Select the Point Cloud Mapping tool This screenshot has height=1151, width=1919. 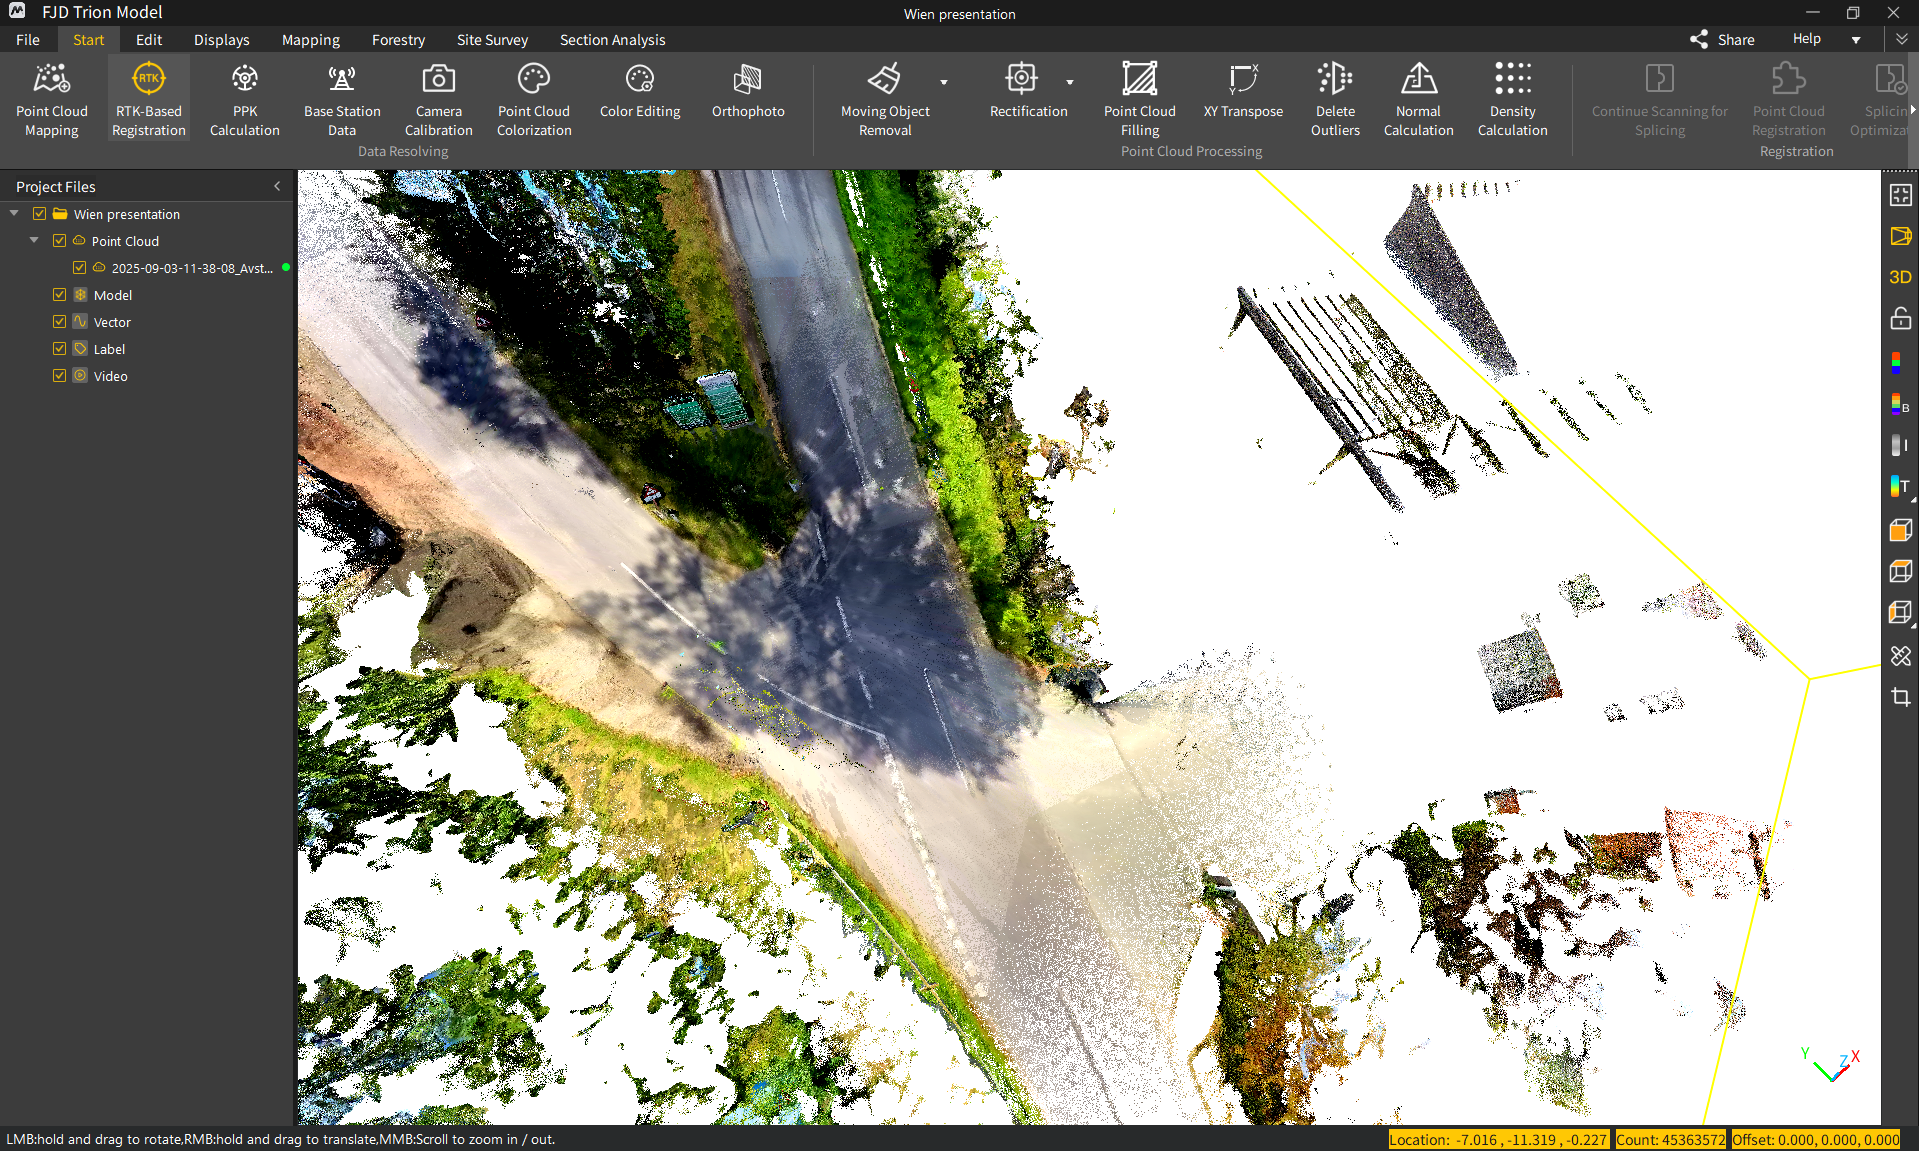tap(51, 97)
